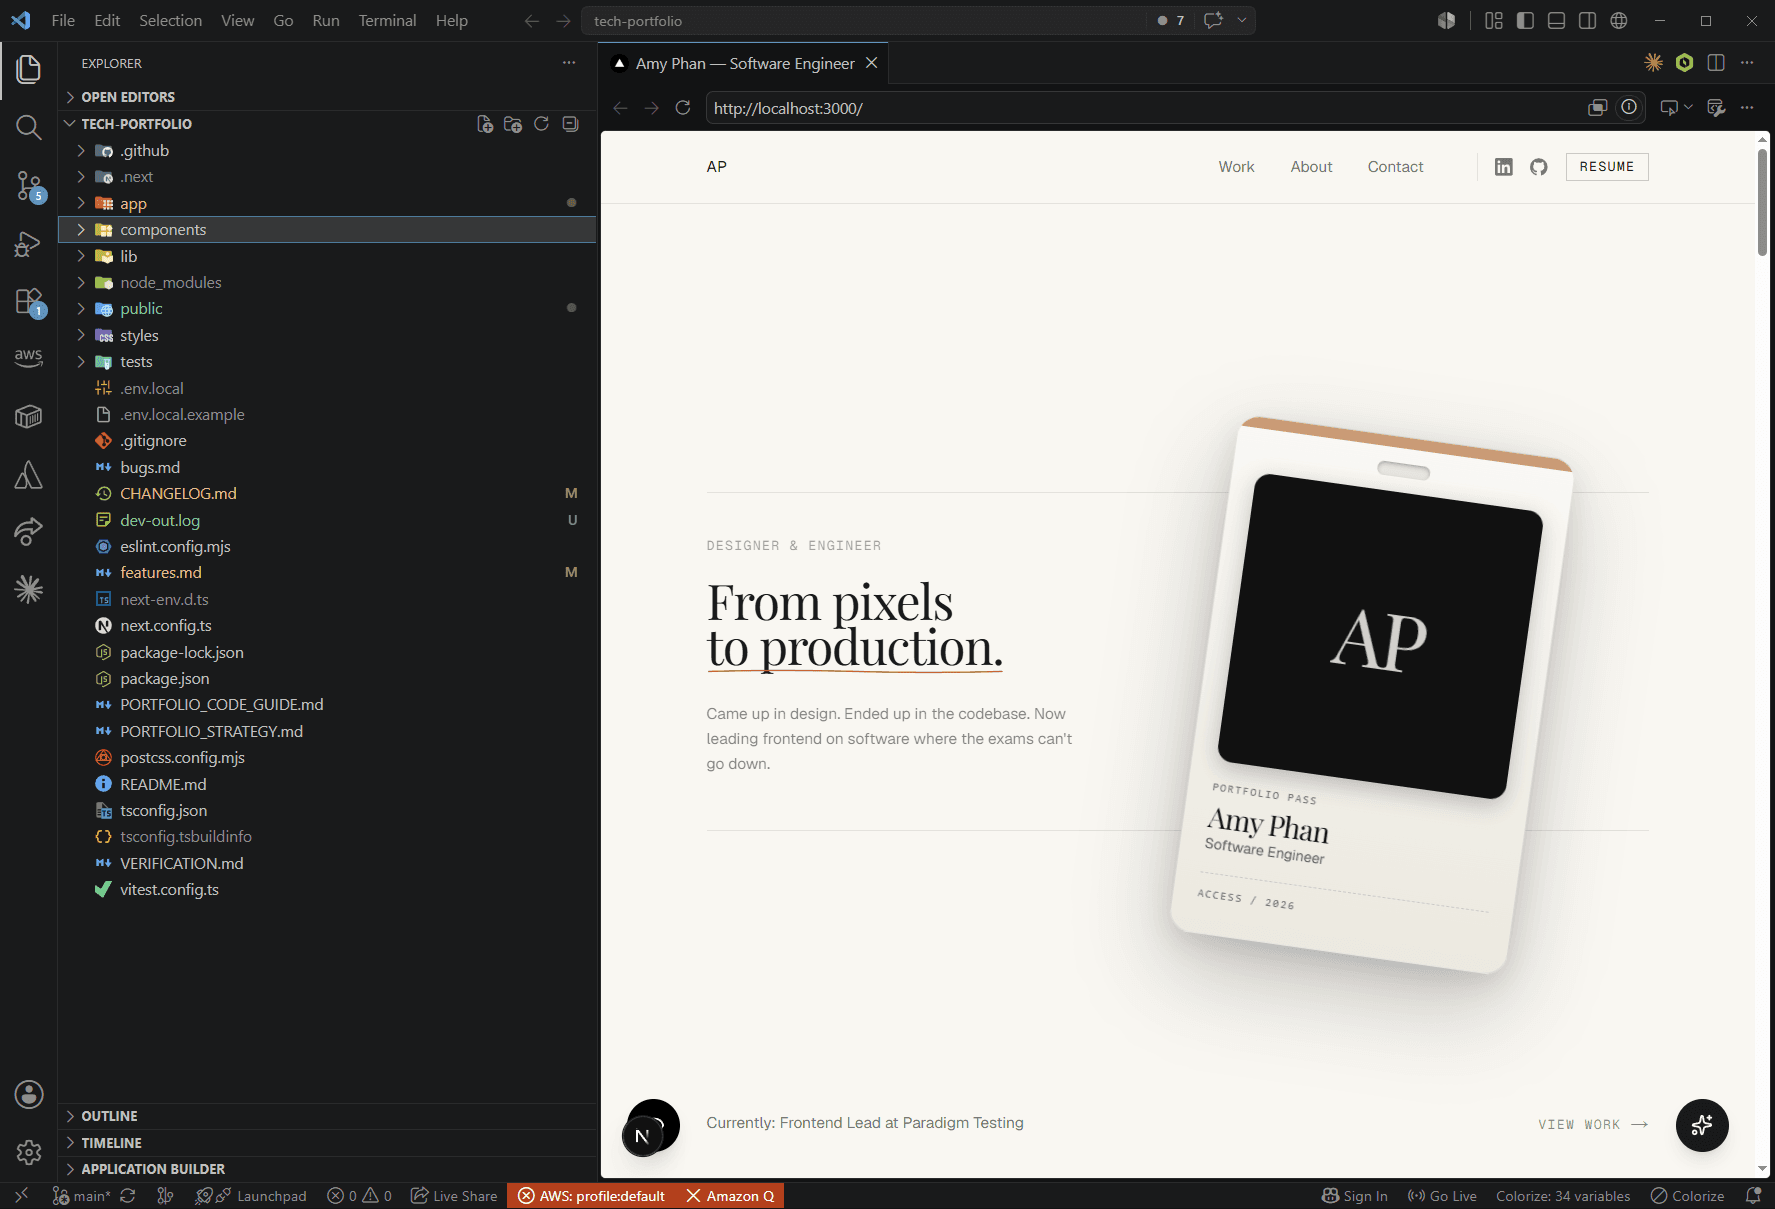
Task: Expand the public folder
Action: [327, 309]
